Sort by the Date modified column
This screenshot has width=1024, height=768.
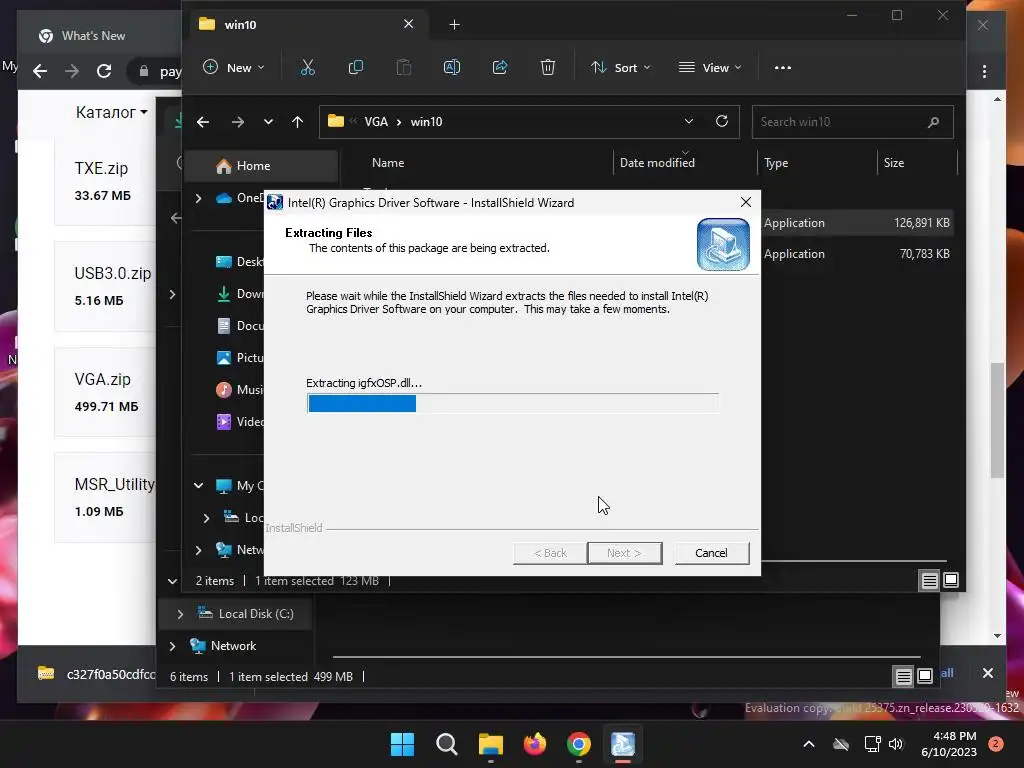click(657, 163)
